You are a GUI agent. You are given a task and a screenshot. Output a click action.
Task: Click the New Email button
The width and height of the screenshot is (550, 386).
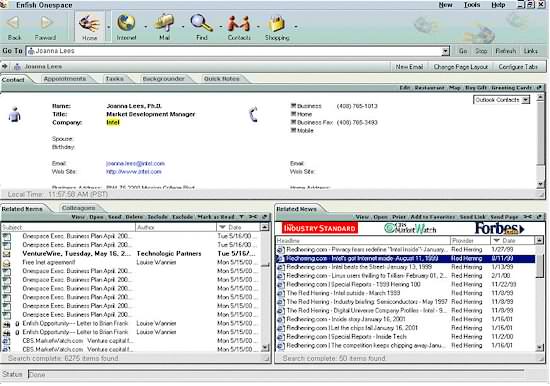tap(409, 67)
